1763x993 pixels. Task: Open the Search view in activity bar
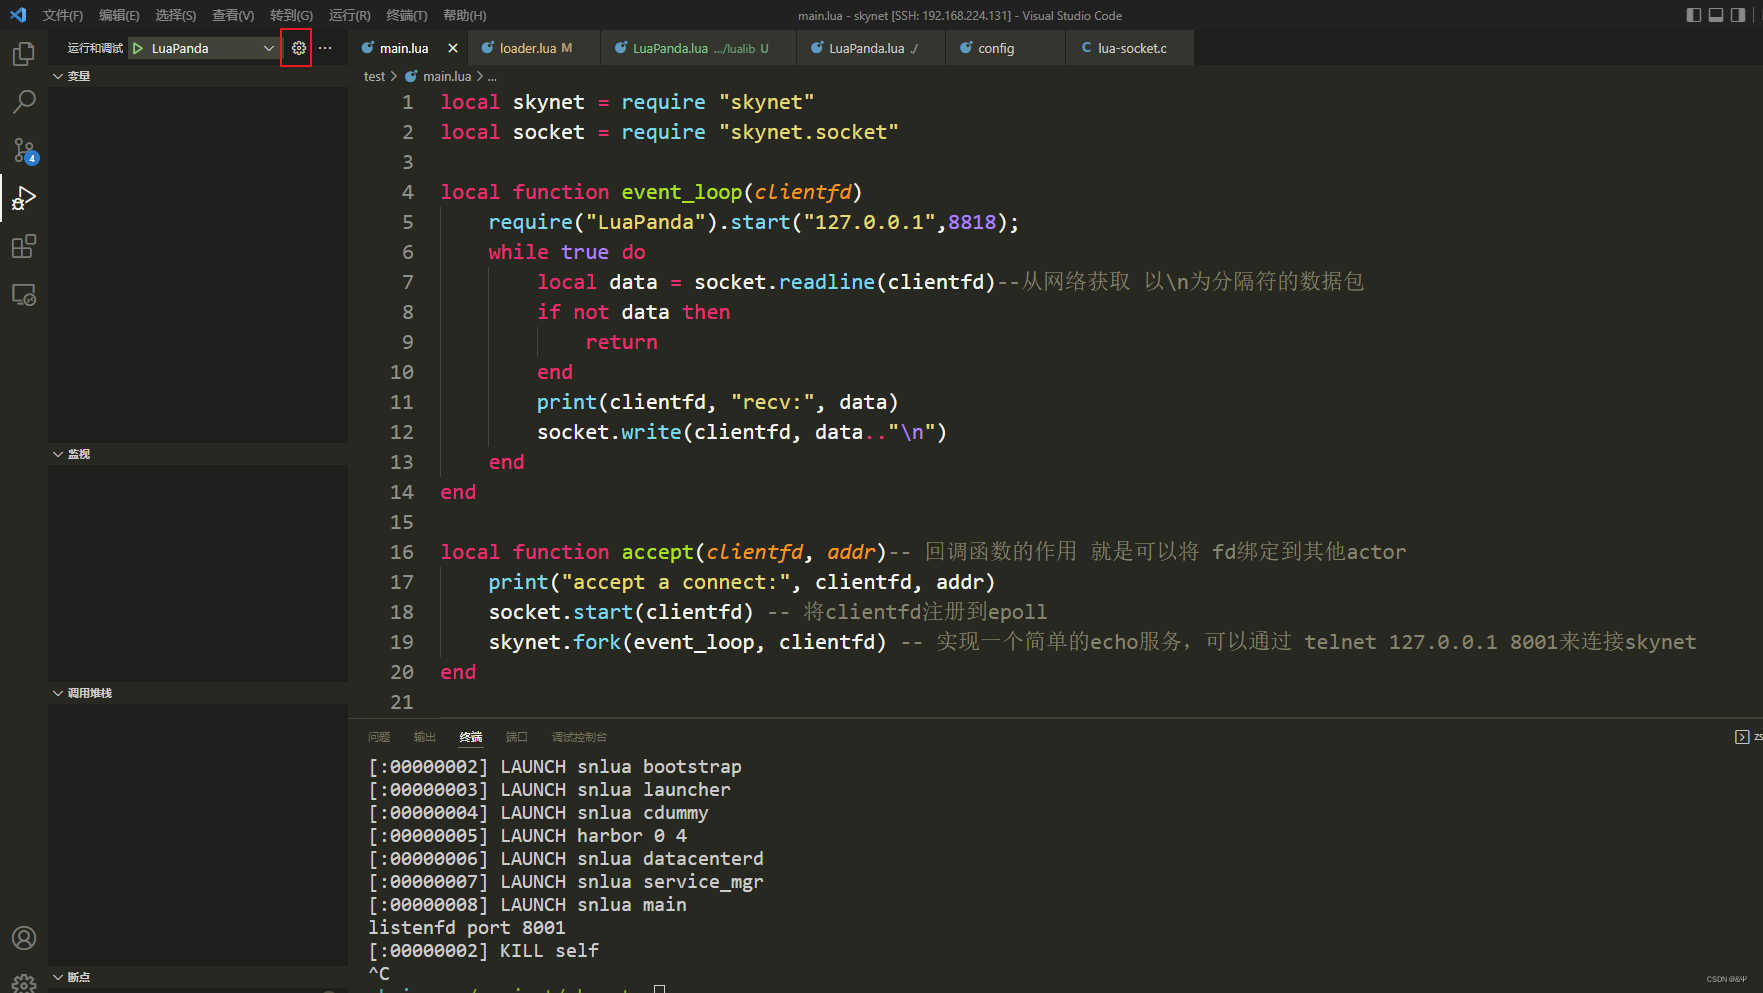coord(24,102)
